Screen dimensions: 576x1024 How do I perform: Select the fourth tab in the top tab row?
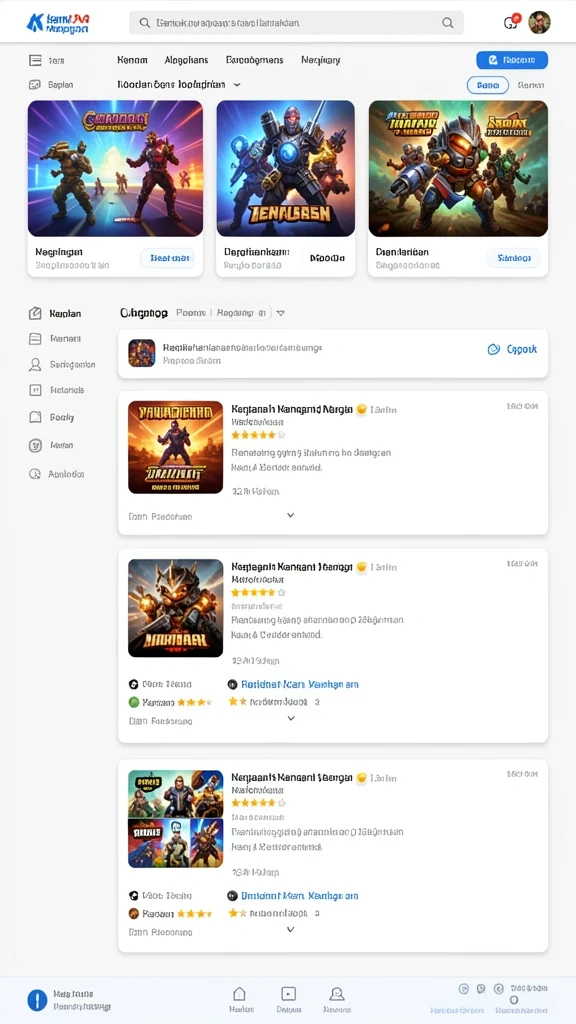tap(321, 60)
